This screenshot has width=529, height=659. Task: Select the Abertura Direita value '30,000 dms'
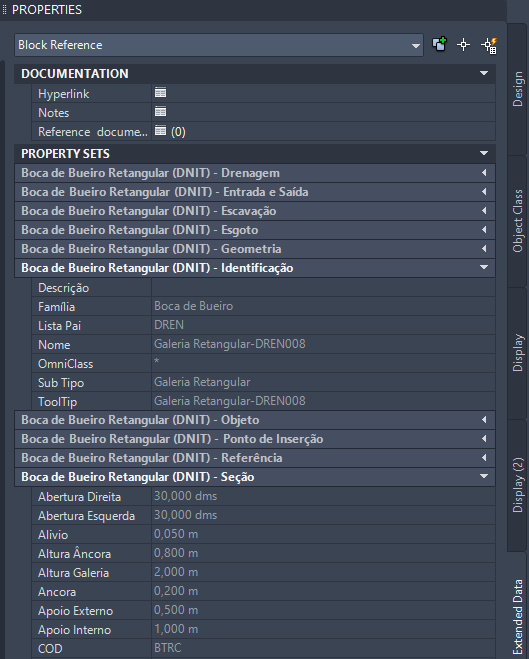tap(185, 496)
